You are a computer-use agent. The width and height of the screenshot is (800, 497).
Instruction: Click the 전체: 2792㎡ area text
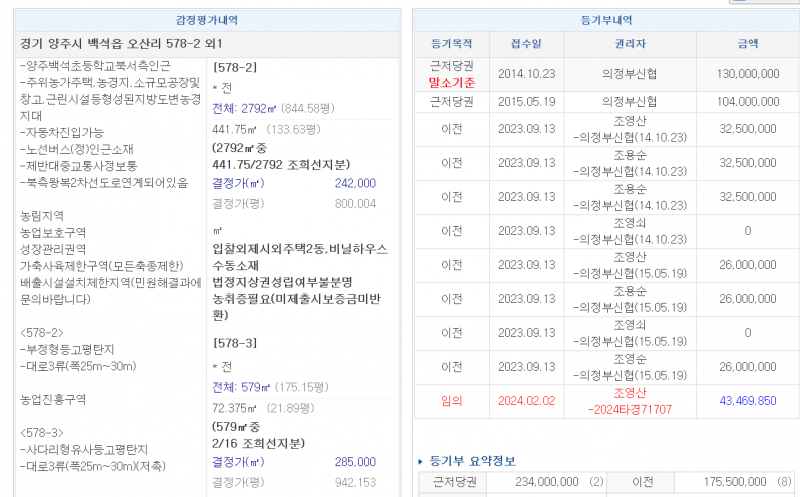point(250,109)
